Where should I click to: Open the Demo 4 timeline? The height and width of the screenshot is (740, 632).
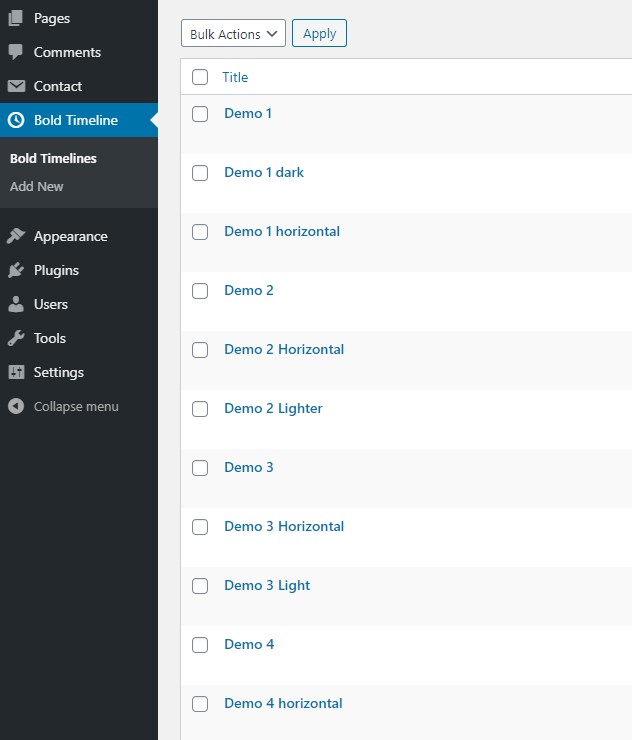(249, 644)
